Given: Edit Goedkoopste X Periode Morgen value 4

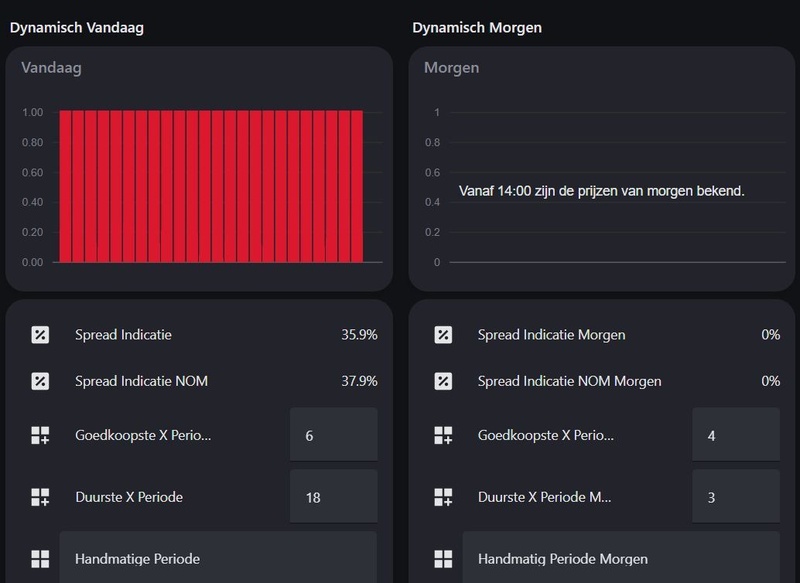Looking at the screenshot, I should click(735, 435).
